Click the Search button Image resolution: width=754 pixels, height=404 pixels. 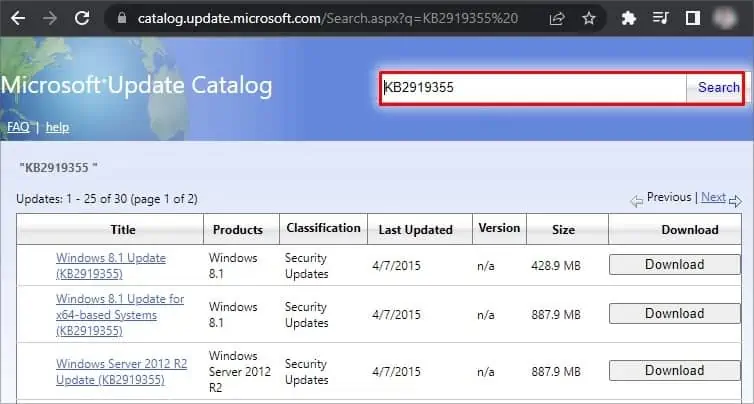point(718,88)
